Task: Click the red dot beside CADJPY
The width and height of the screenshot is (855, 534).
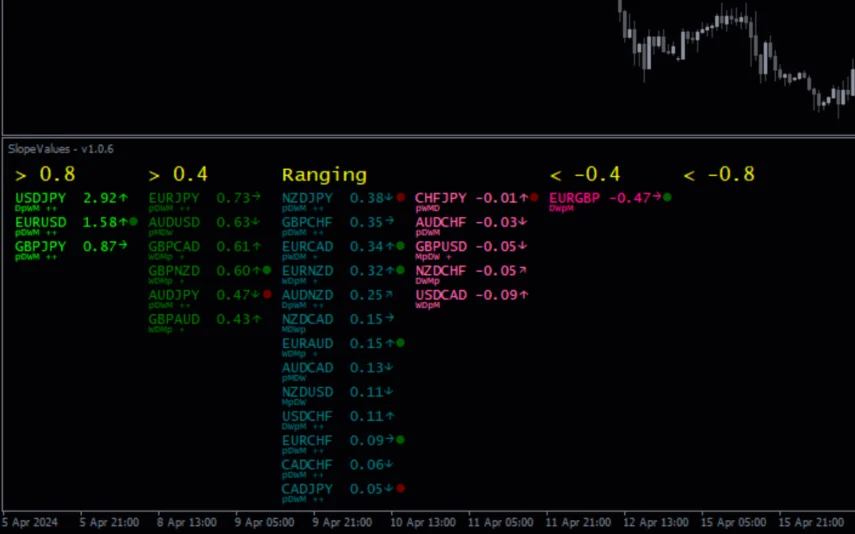Action: point(400,488)
